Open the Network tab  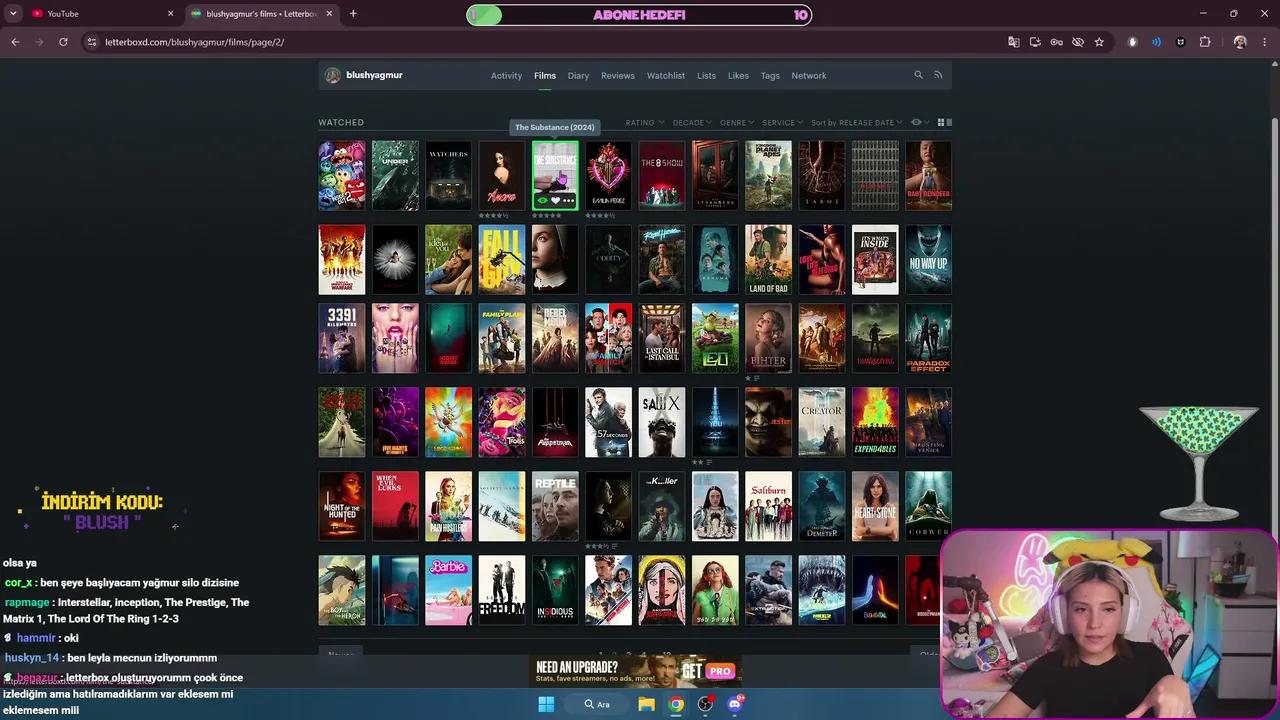809,76
